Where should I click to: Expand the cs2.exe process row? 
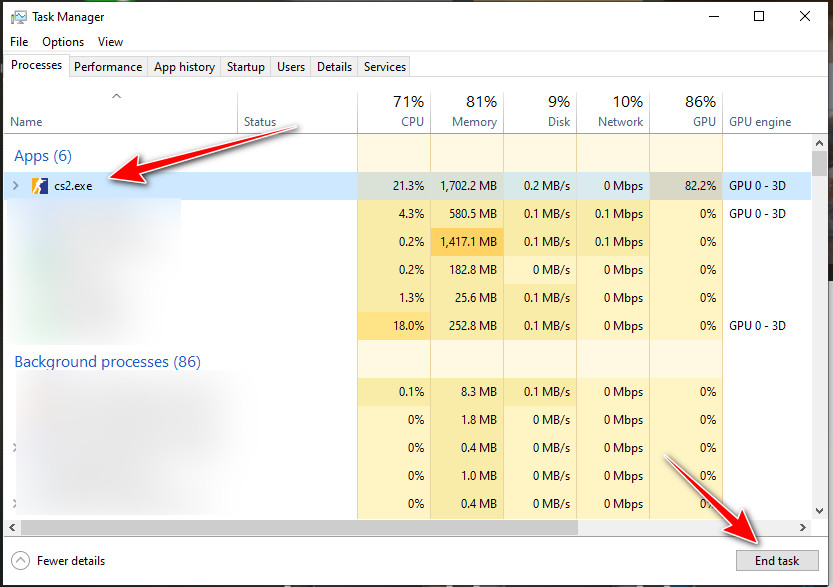tap(14, 185)
